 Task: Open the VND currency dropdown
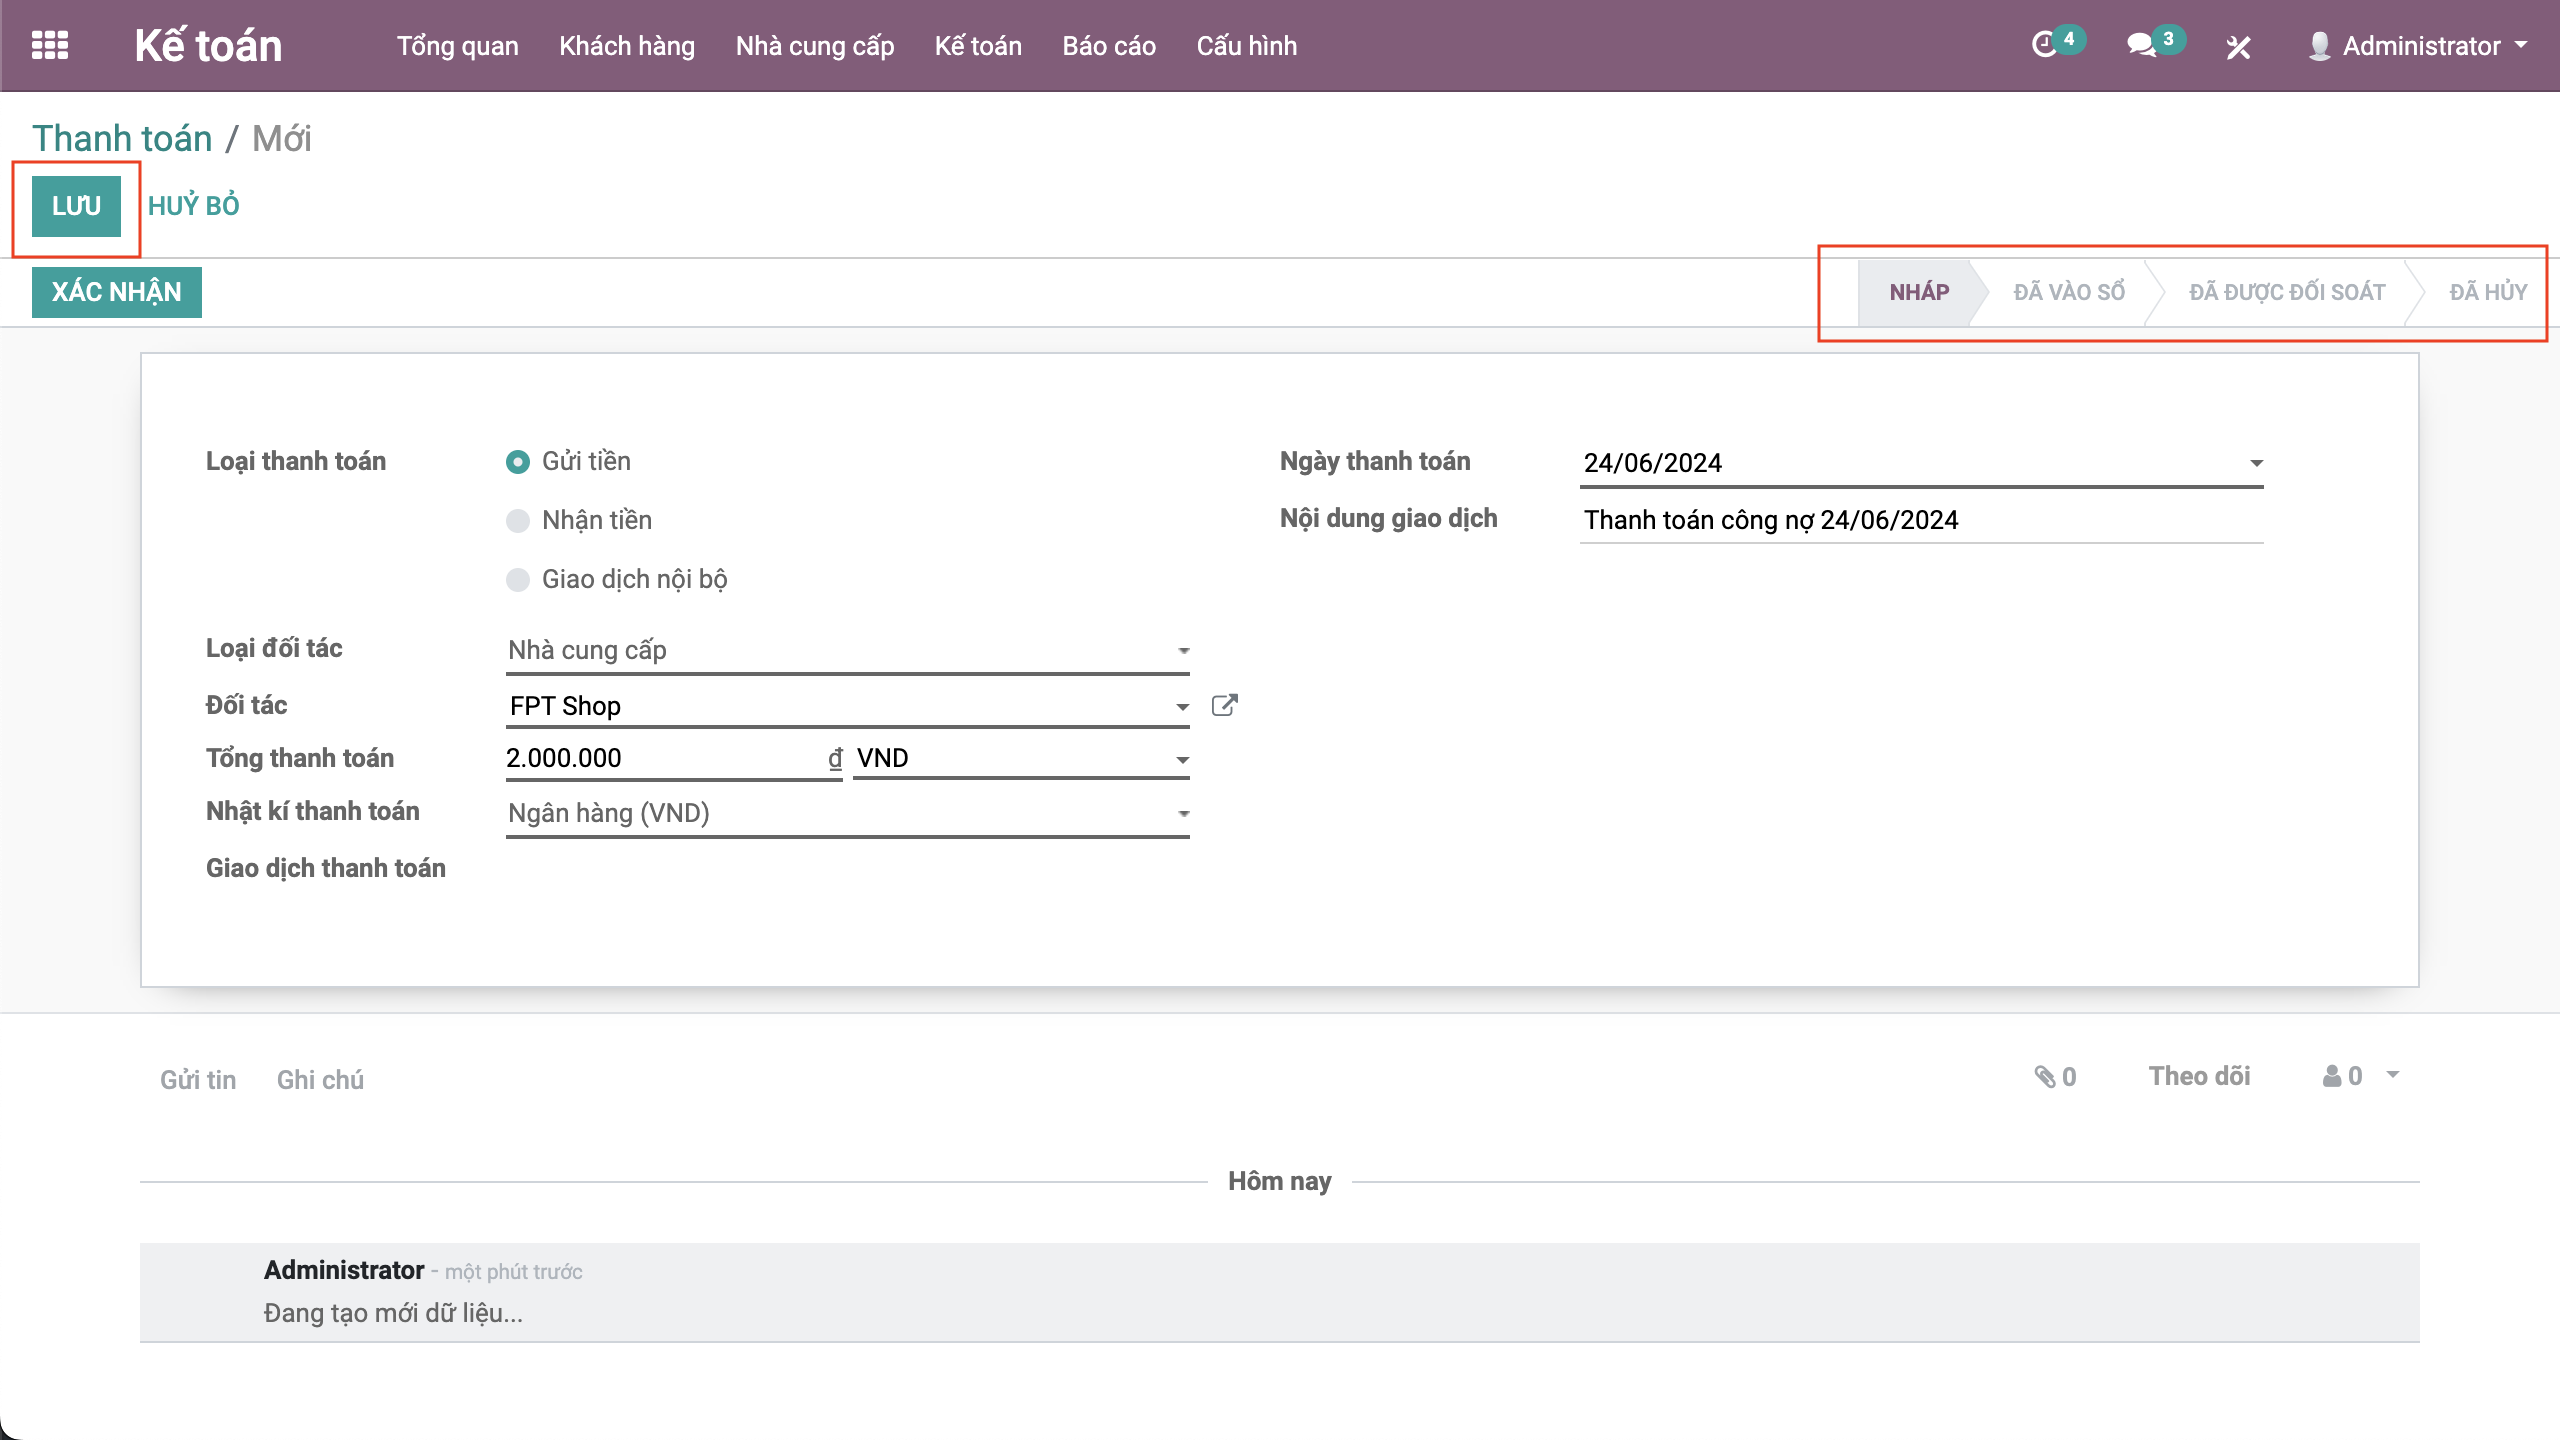point(1020,758)
